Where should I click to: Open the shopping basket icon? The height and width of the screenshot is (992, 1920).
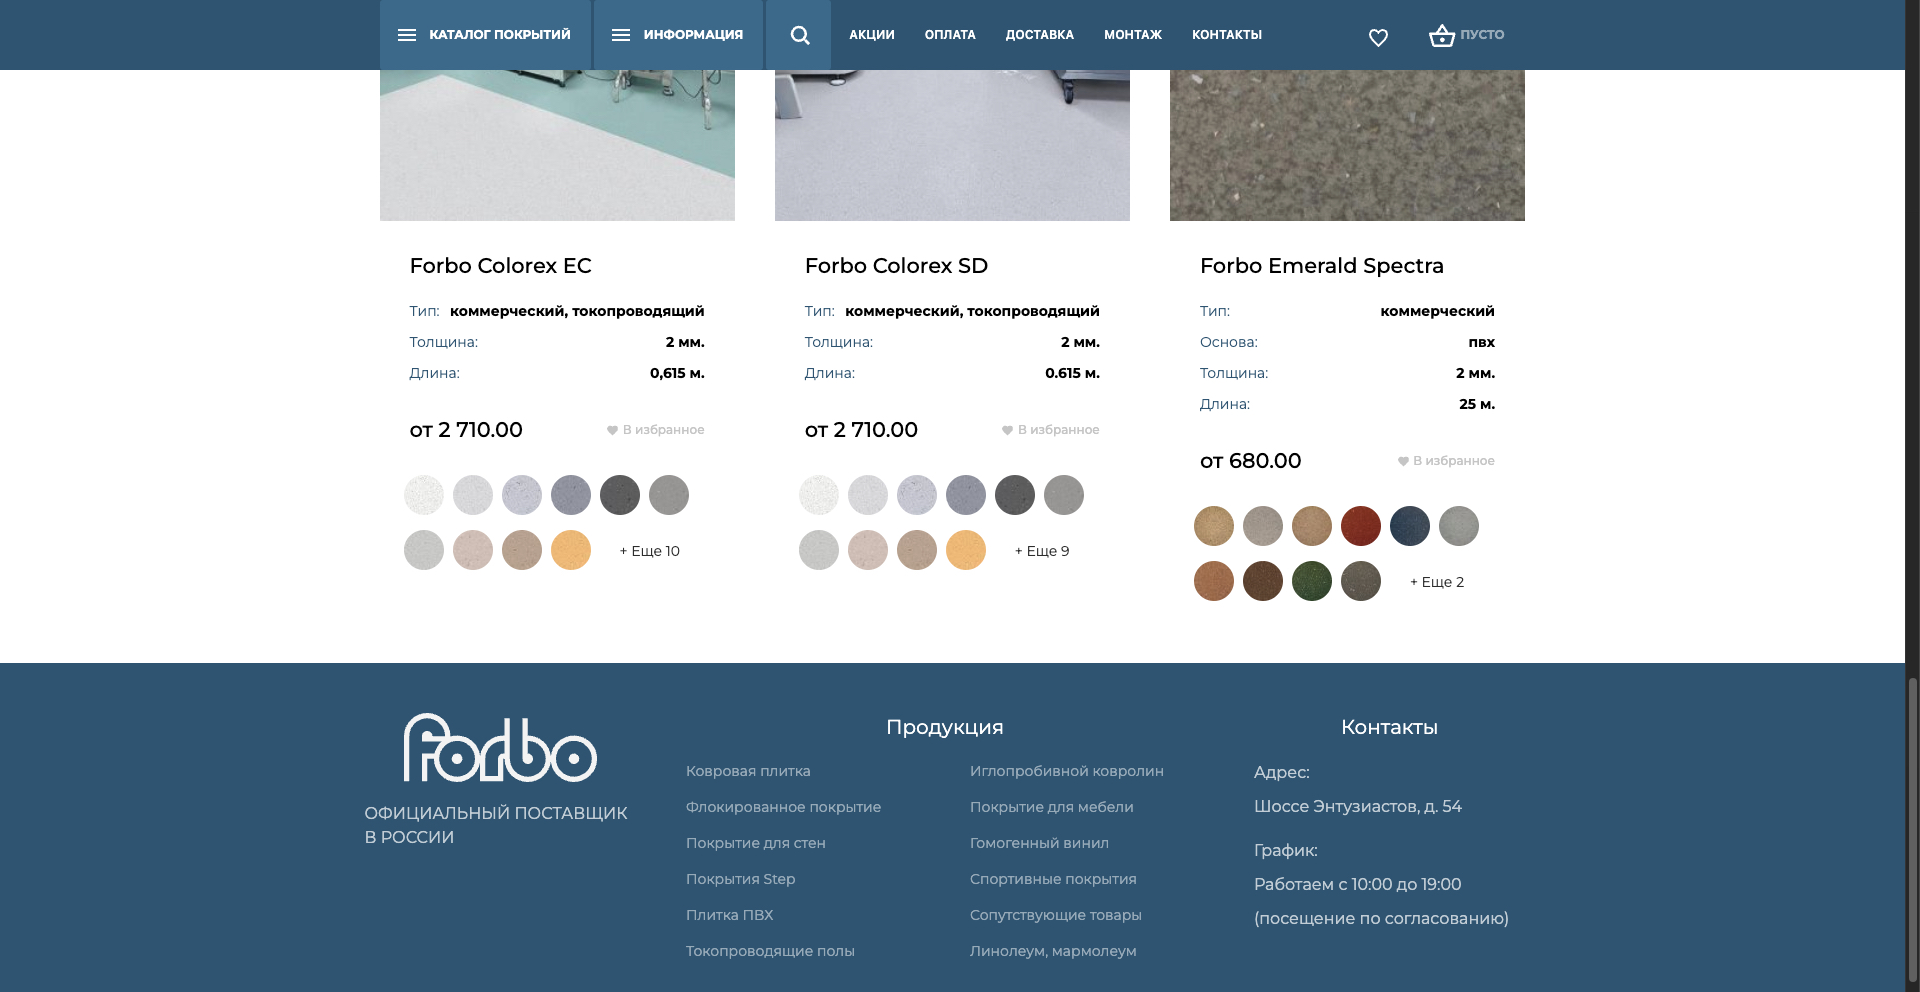1441,35
